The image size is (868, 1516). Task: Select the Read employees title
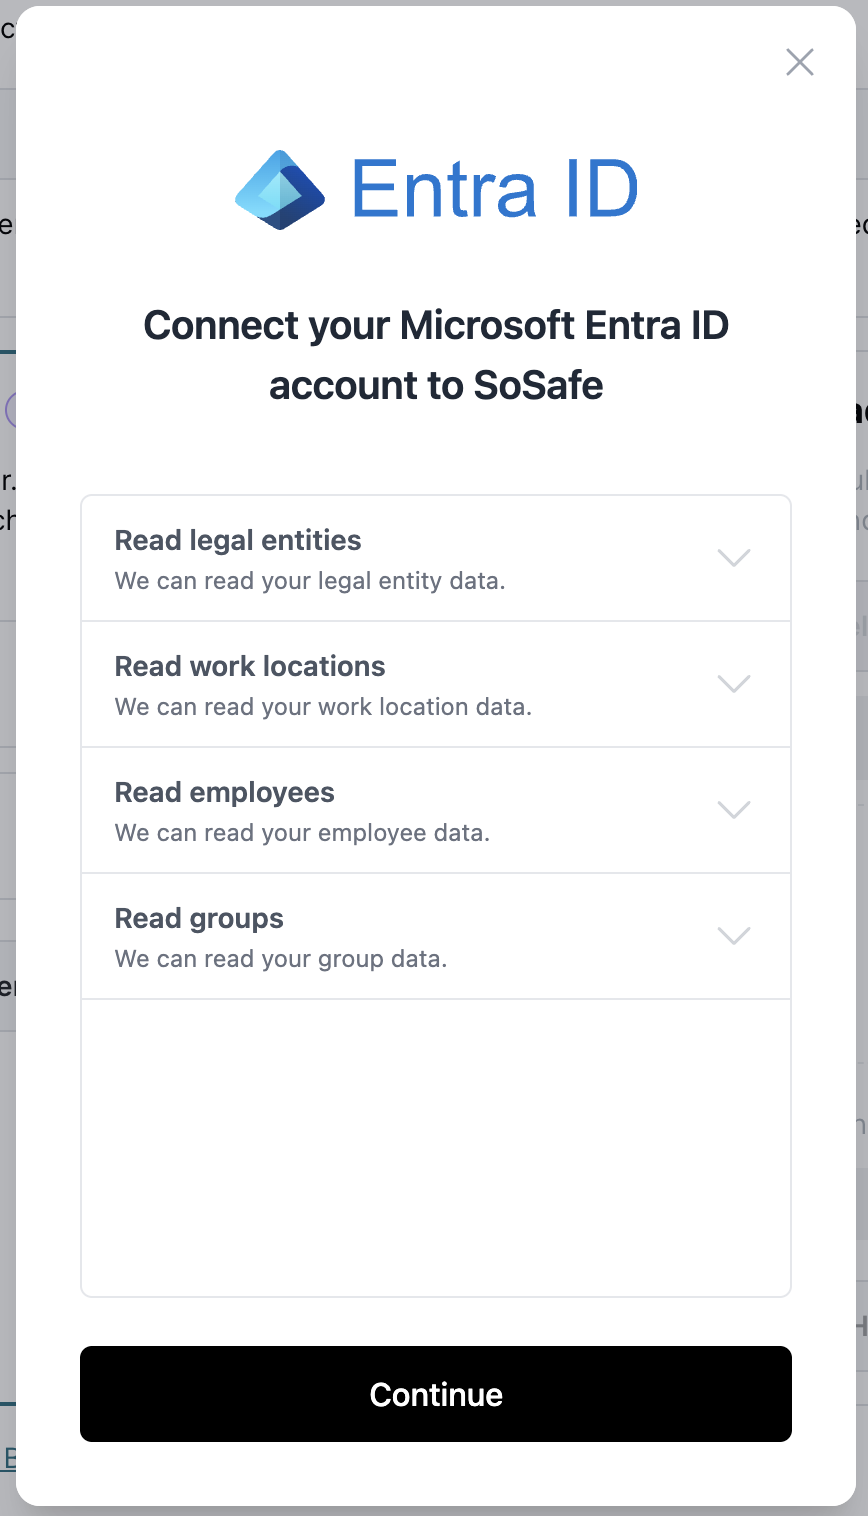[225, 793]
